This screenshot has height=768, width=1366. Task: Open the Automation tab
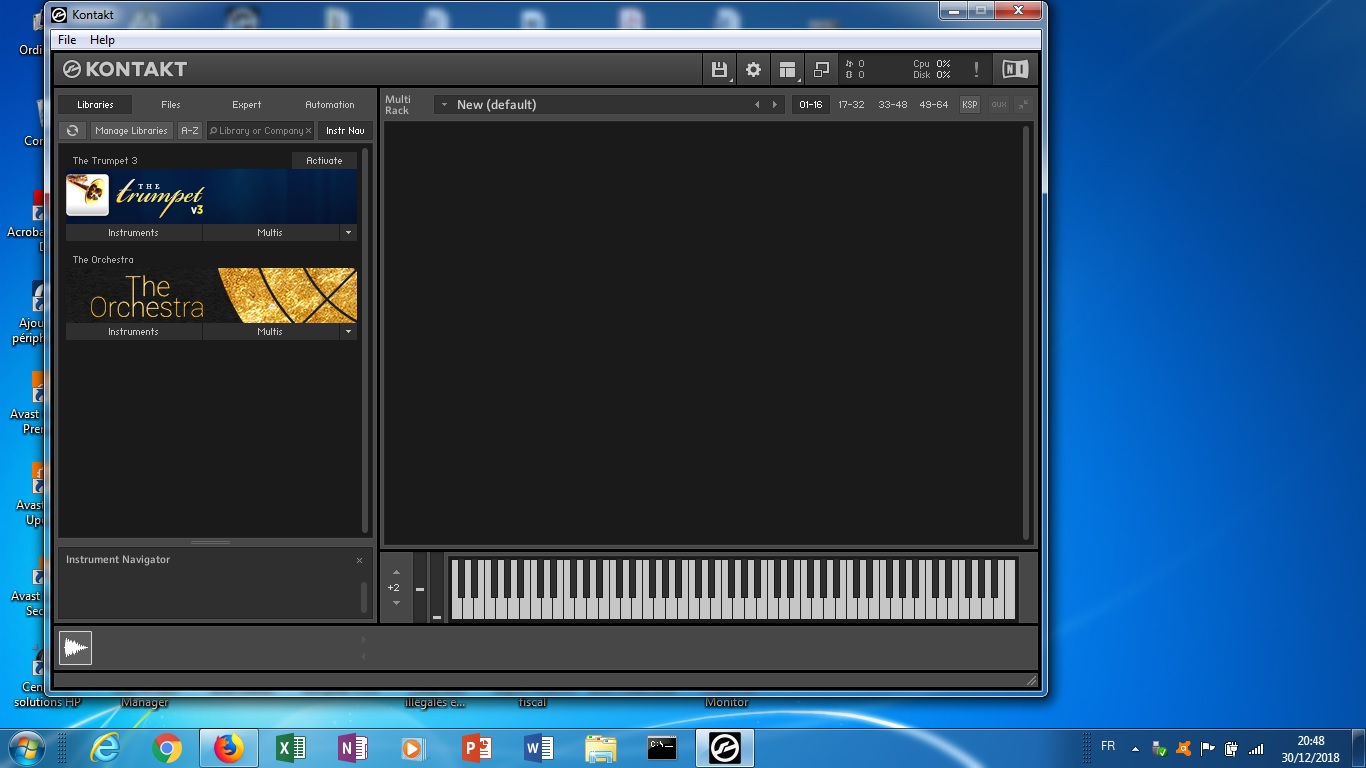pyautogui.click(x=329, y=104)
